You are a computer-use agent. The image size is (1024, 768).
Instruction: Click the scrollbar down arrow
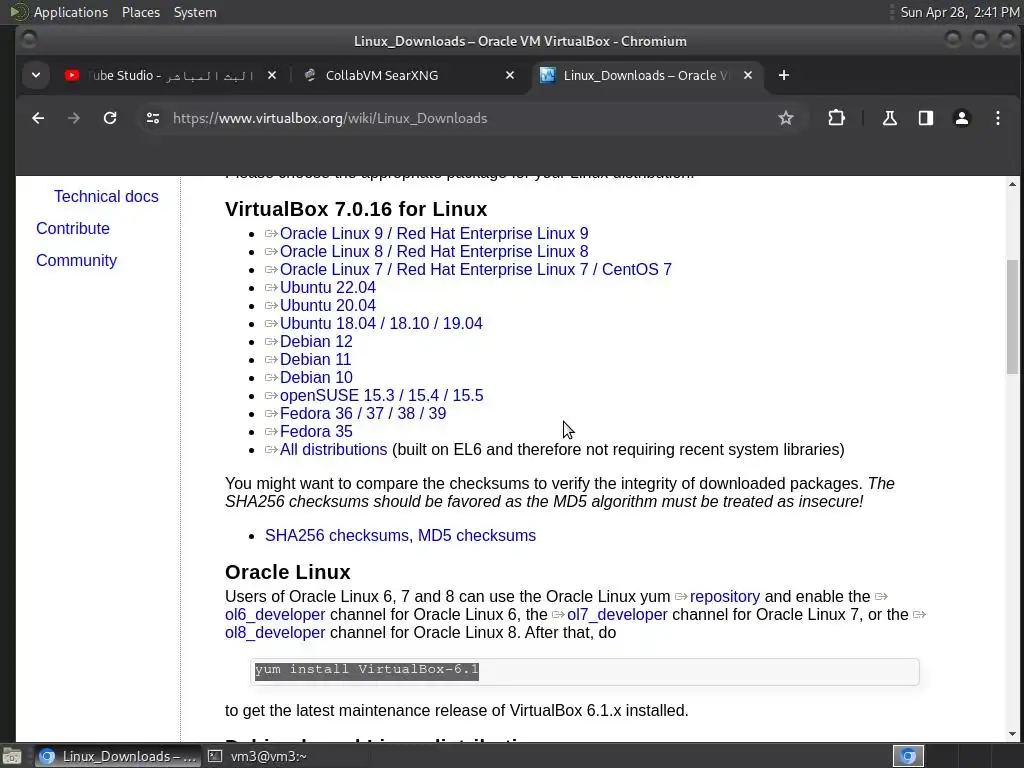(x=1012, y=733)
